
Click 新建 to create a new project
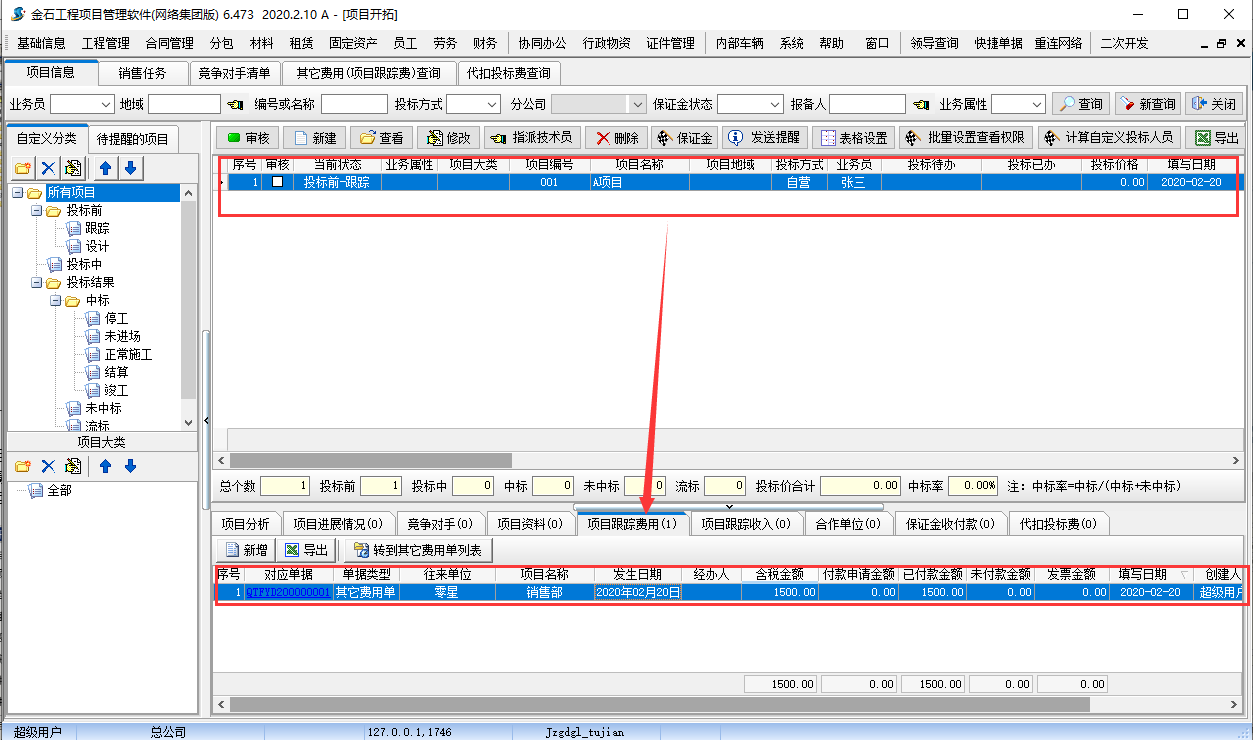(314, 138)
